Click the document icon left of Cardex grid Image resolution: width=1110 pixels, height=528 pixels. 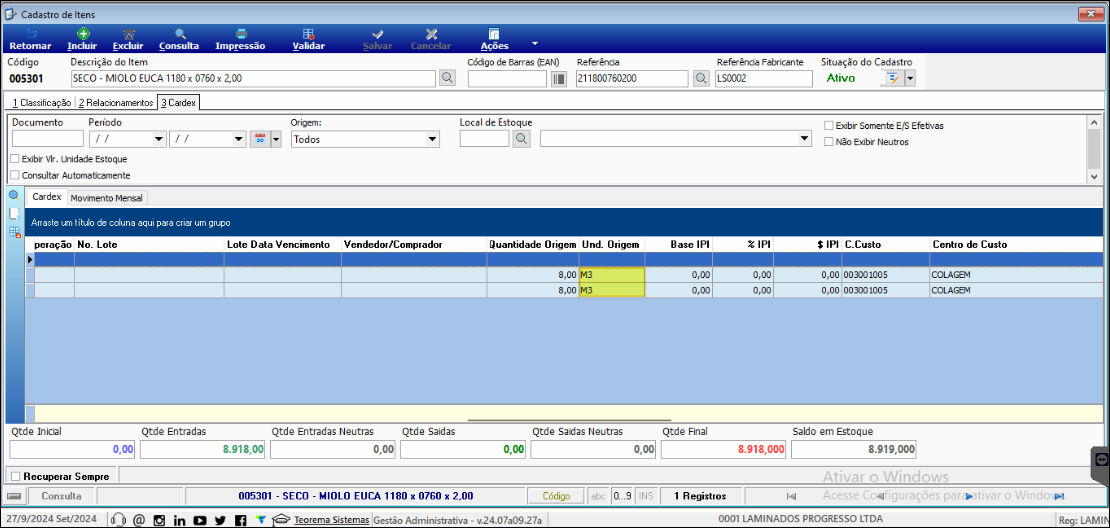pos(13,213)
